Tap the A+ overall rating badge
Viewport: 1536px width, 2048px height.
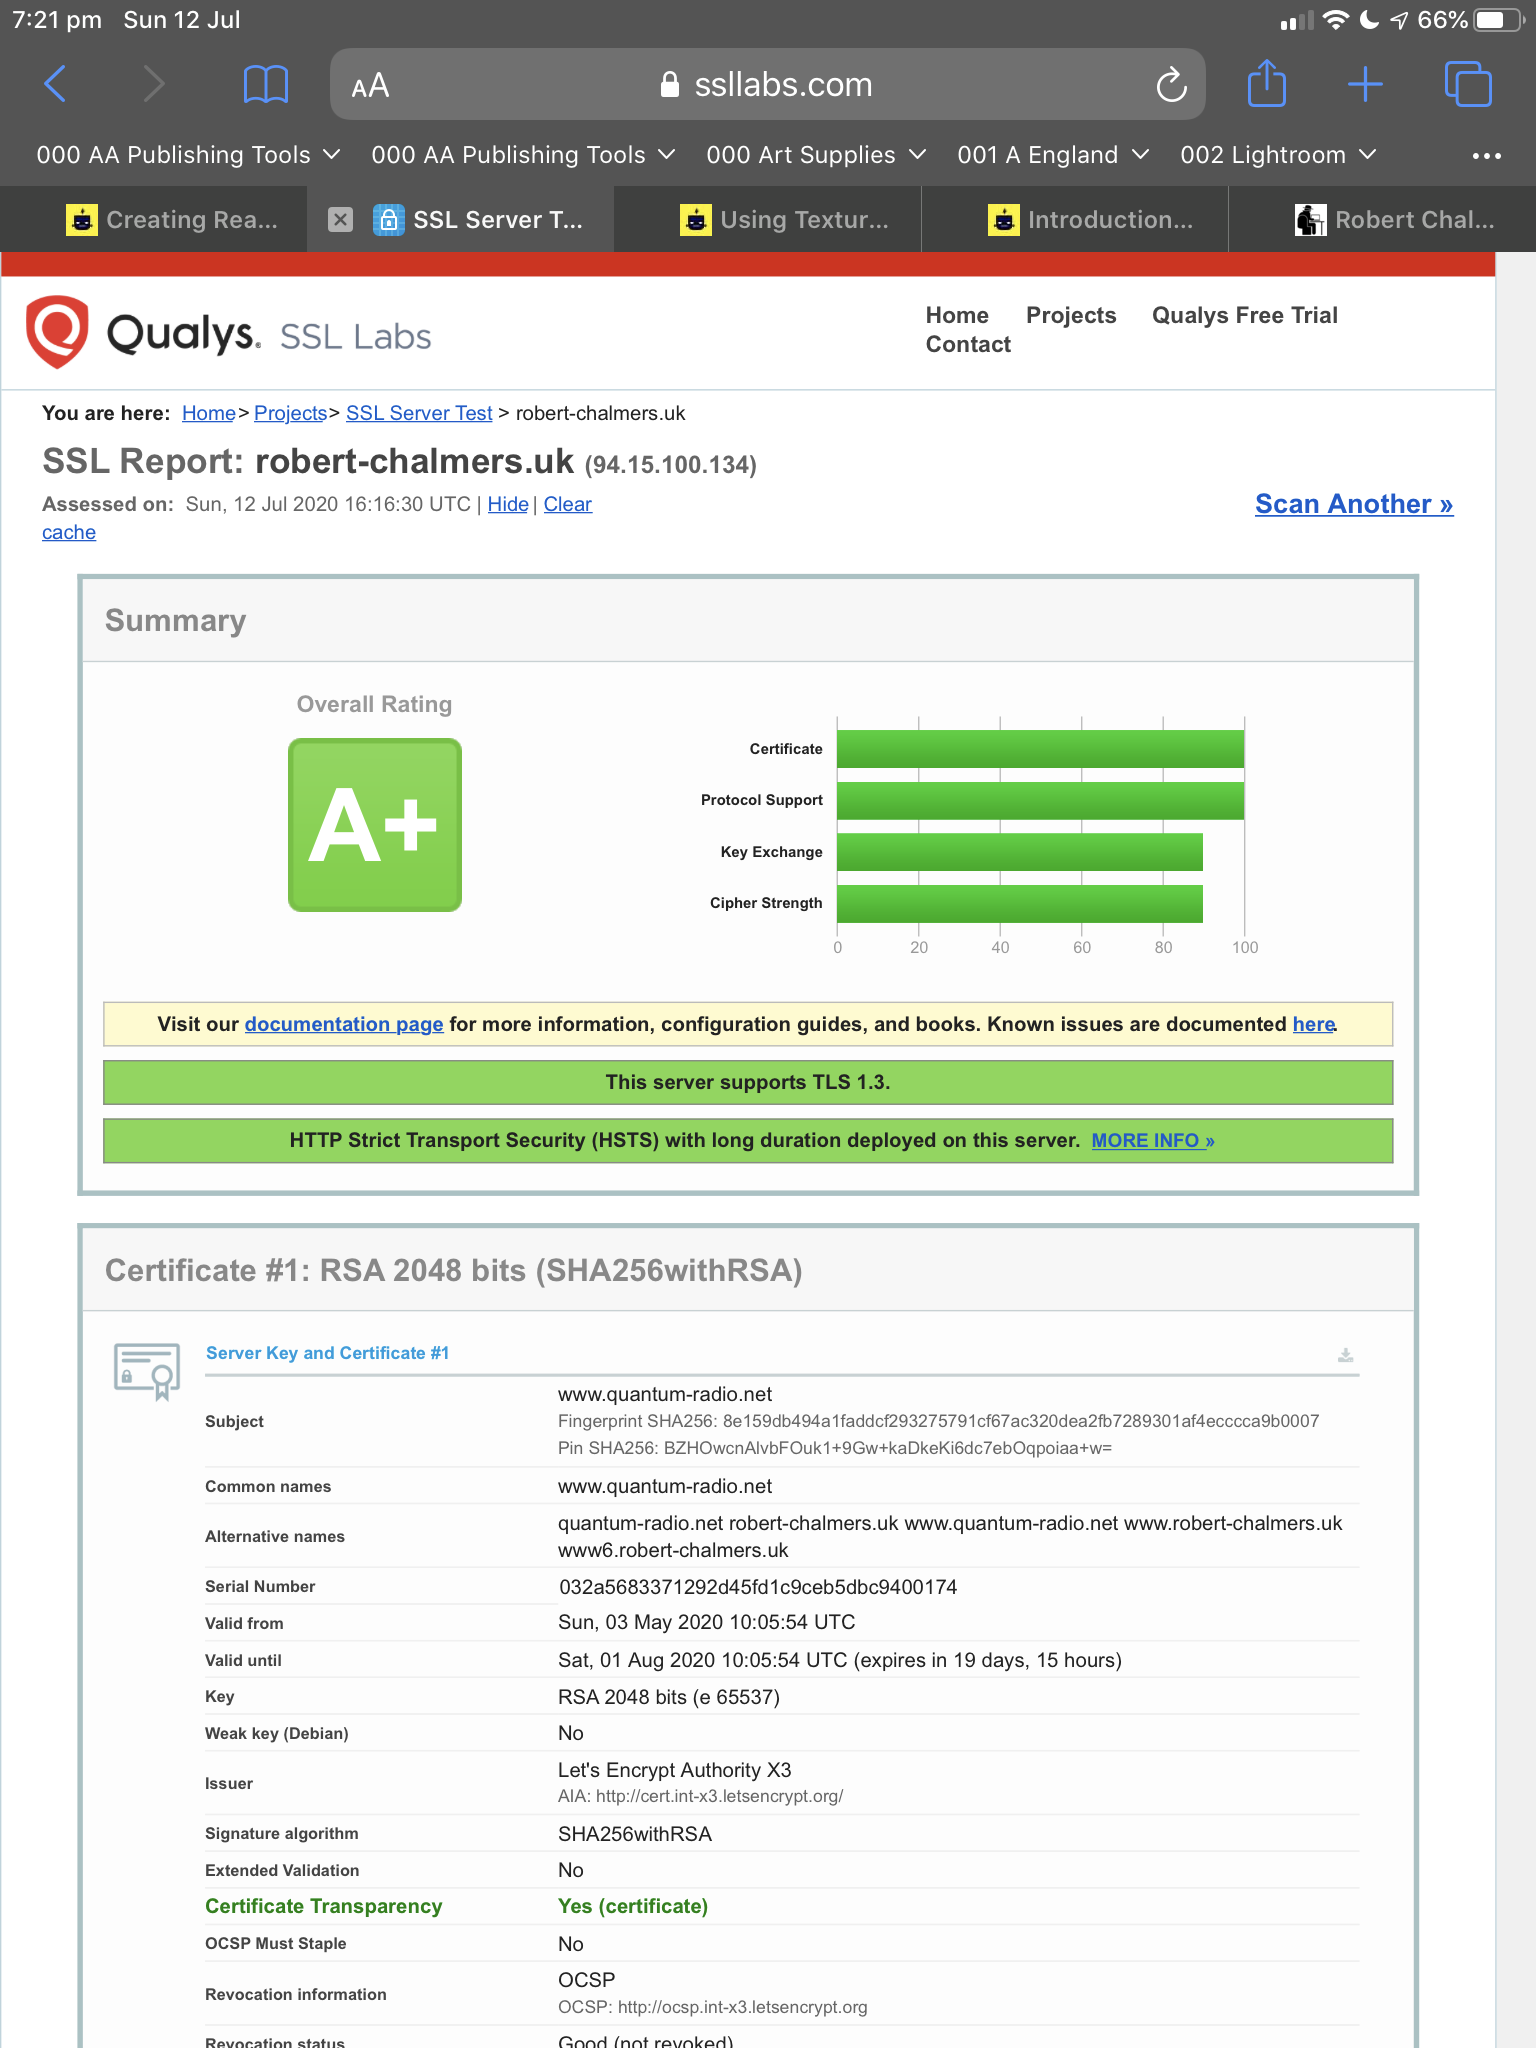point(375,825)
